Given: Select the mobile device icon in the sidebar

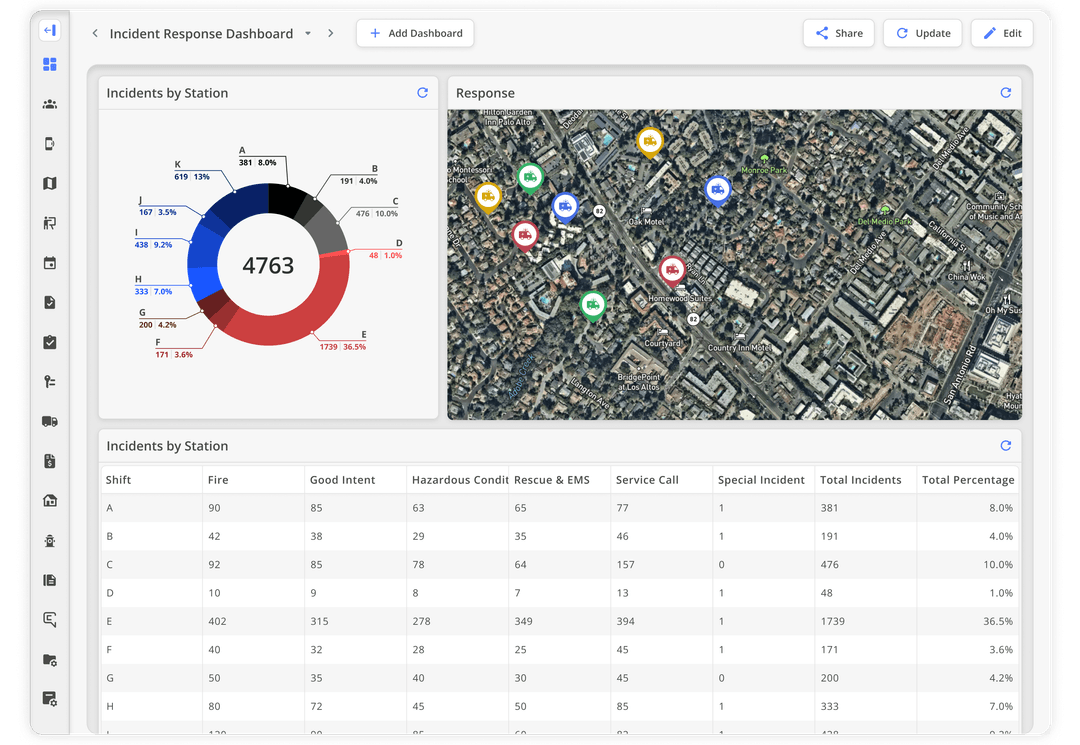Looking at the screenshot, I should pos(49,143).
